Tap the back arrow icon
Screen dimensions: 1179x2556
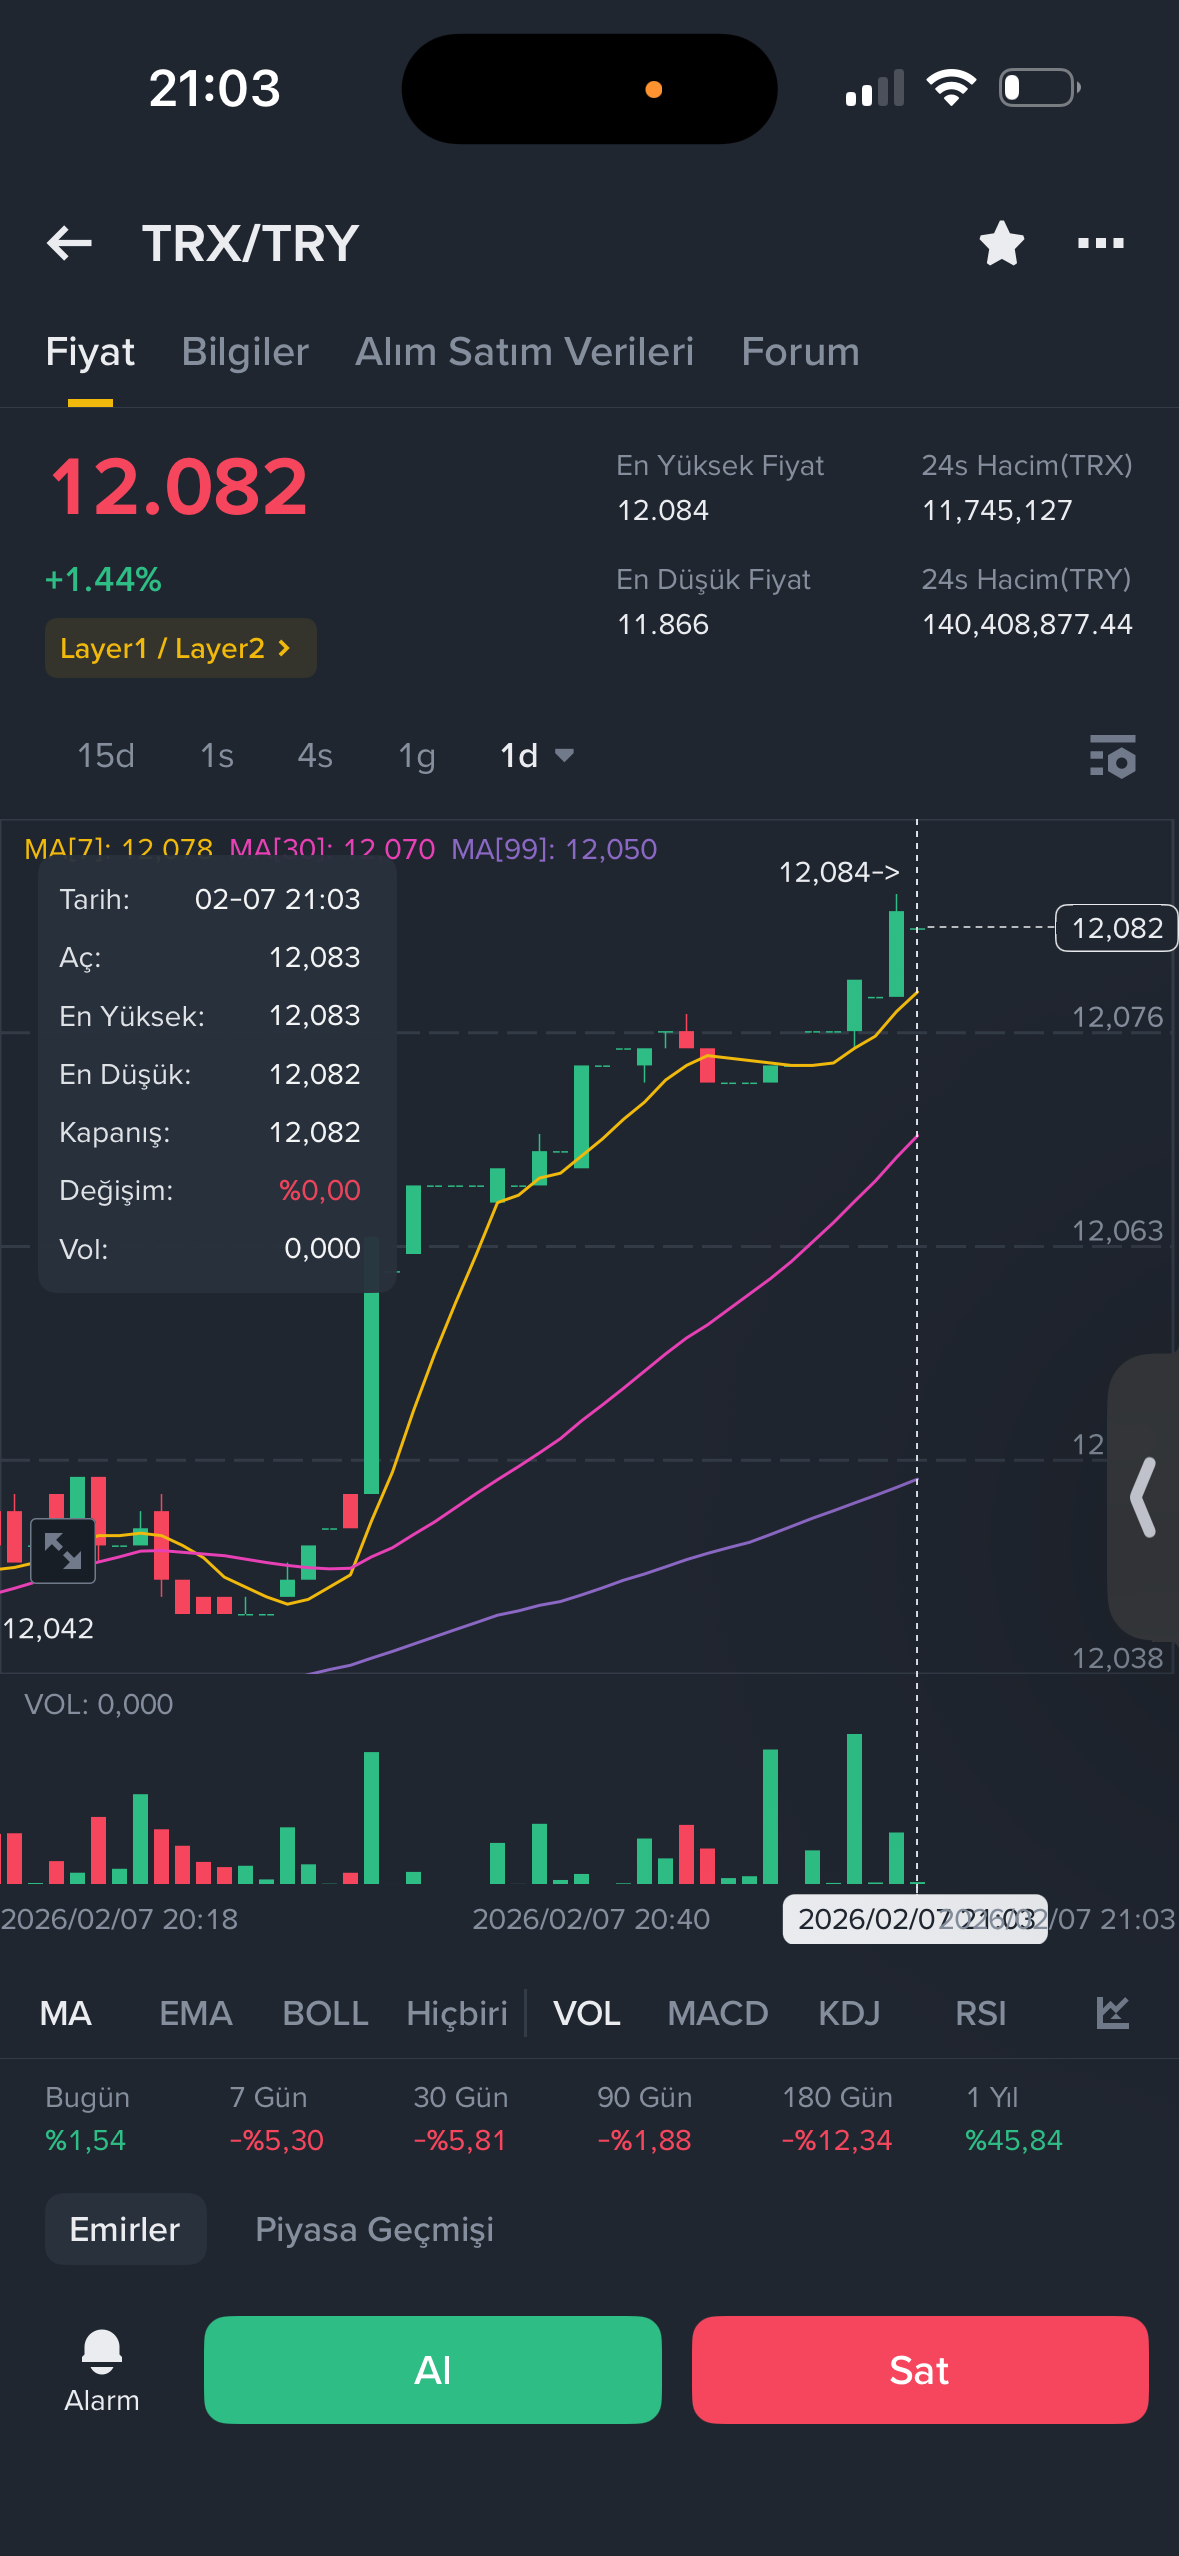(69, 243)
